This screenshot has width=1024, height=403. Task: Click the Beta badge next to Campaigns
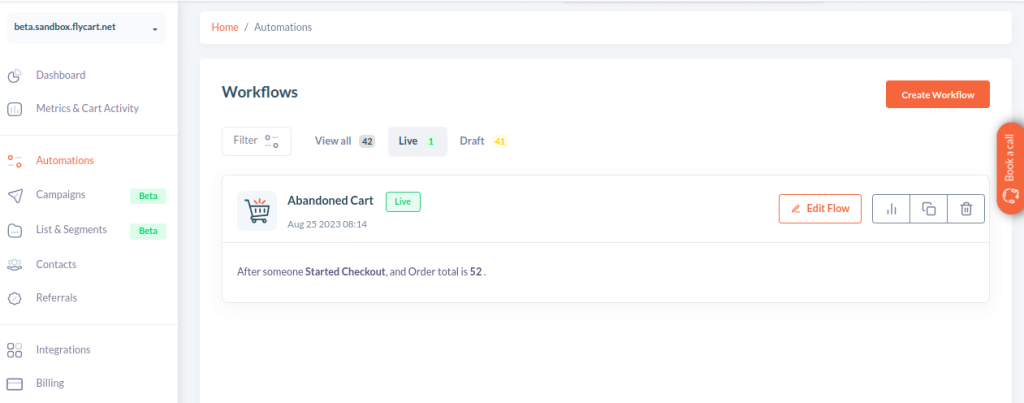(148, 196)
